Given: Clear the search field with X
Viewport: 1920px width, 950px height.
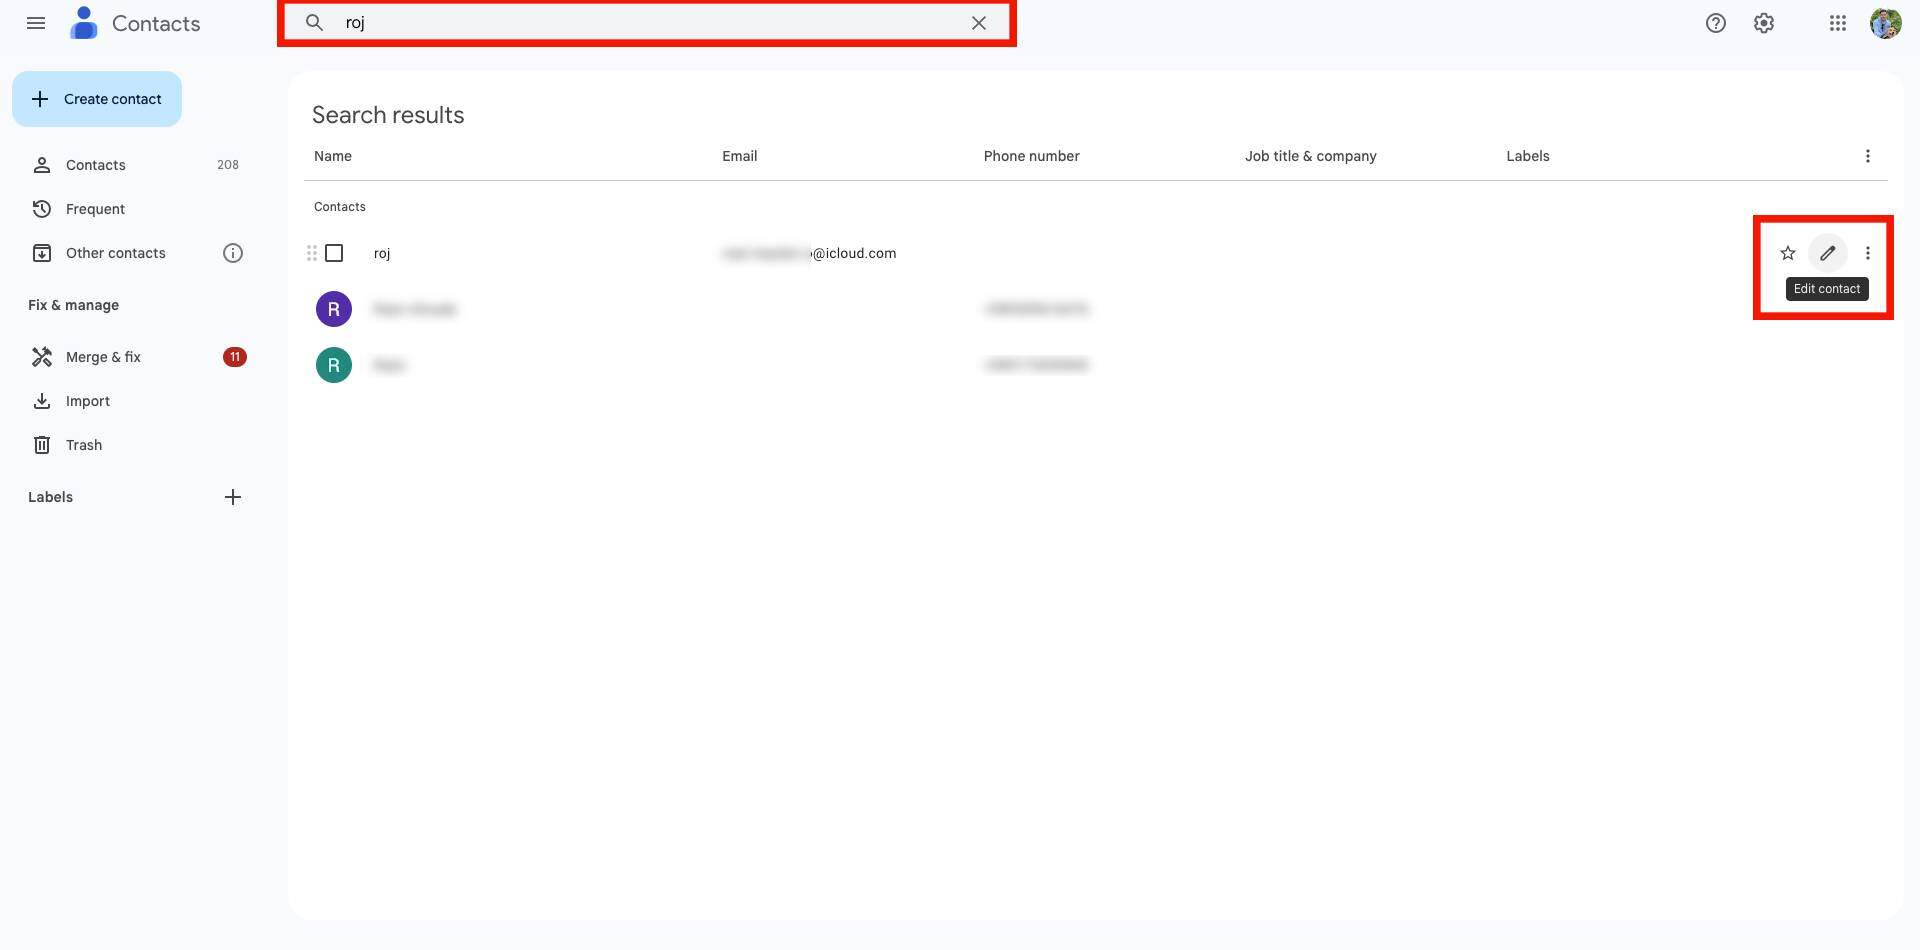Looking at the screenshot, I should coord(978,23).
